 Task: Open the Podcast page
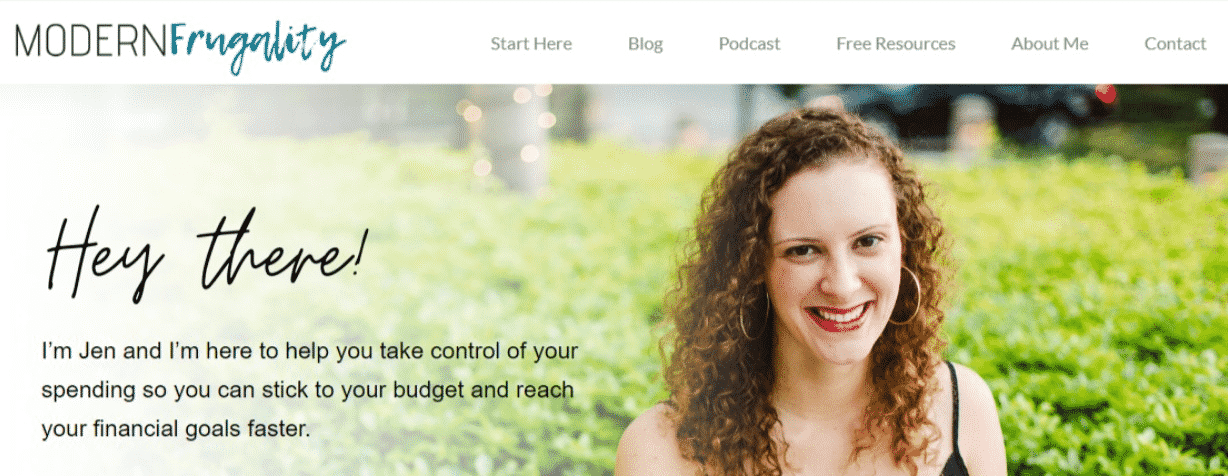click(x=749, y=44)
